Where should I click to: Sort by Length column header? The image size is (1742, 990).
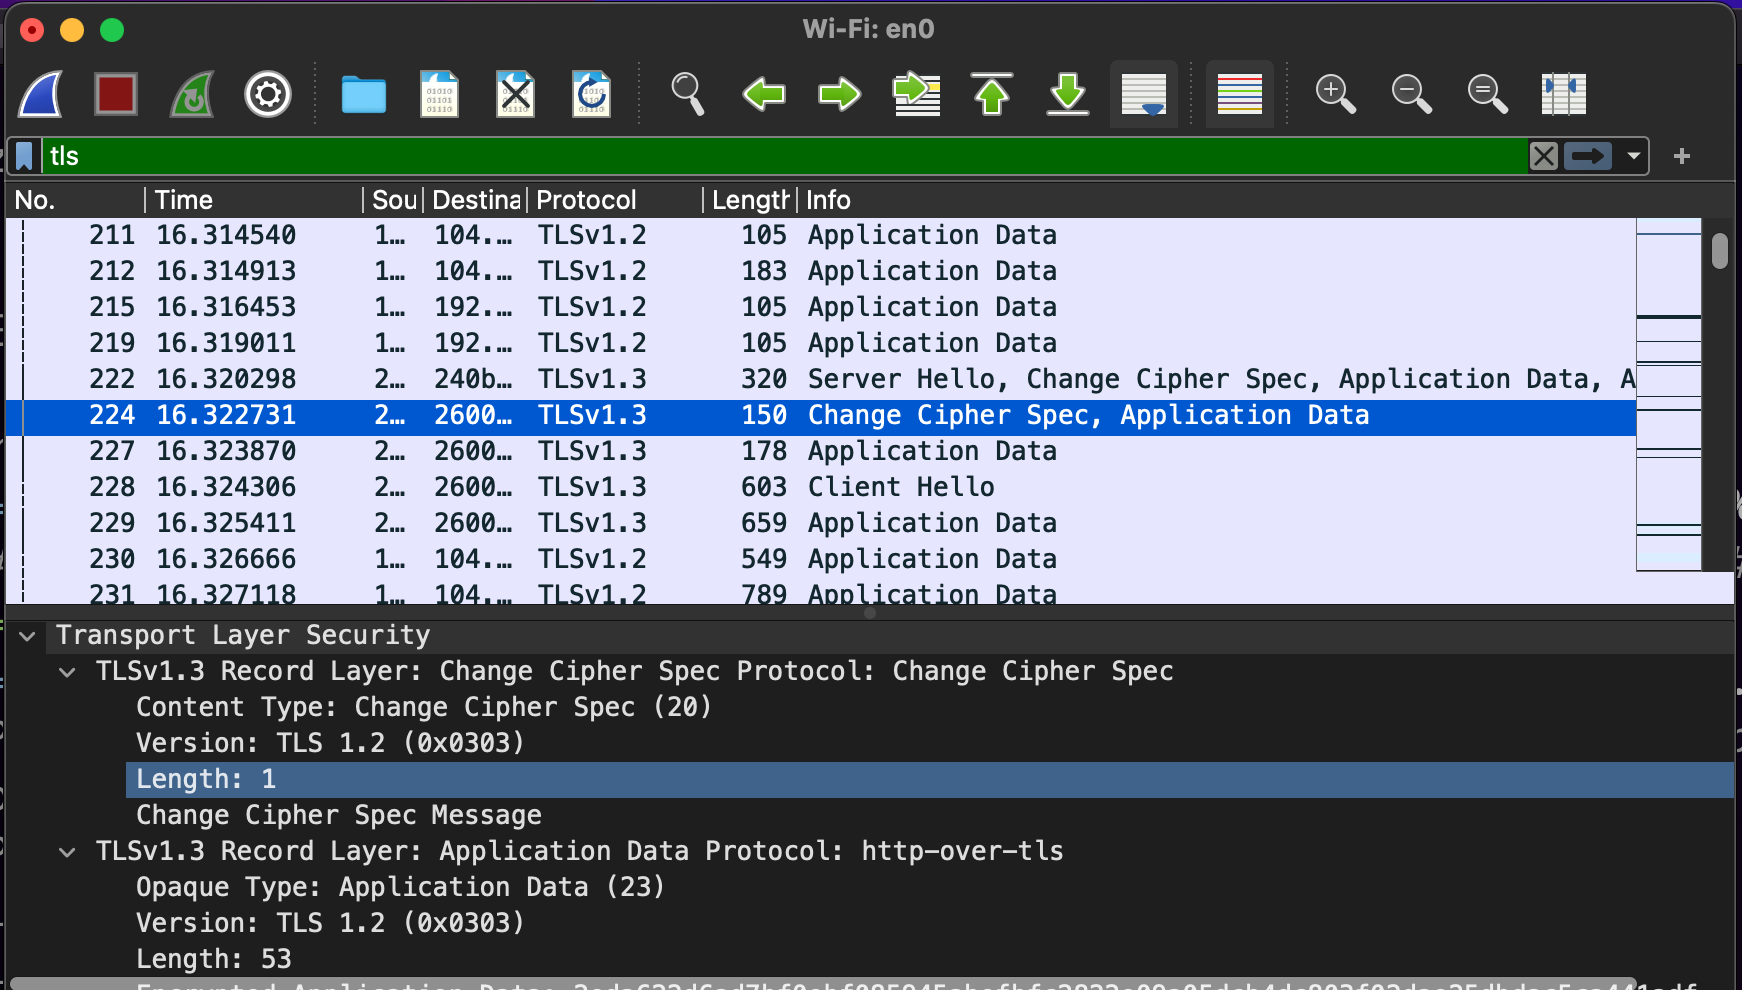(x=750, y=200)
